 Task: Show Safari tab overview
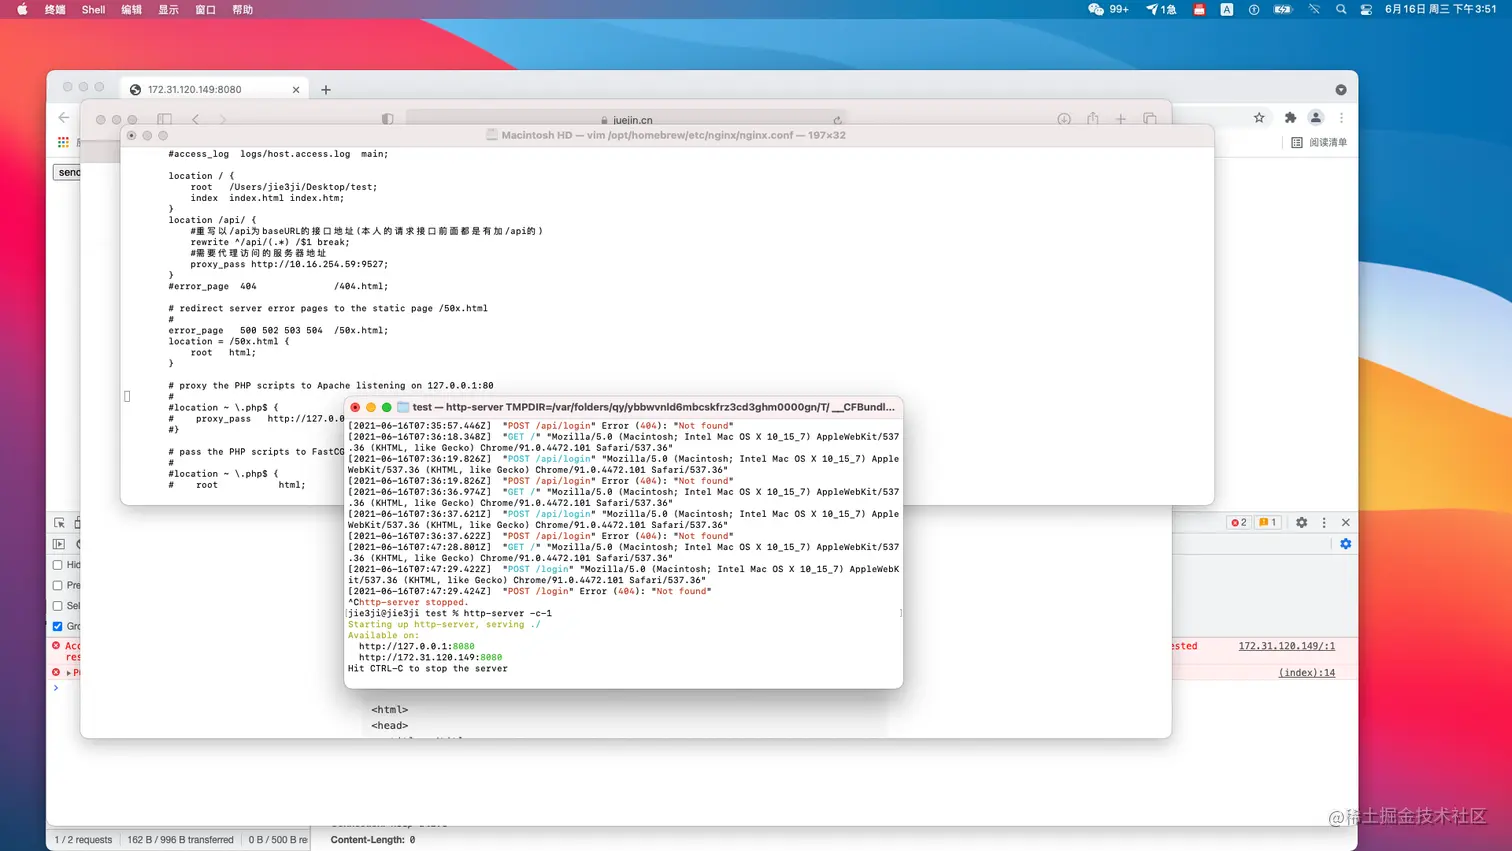tap(1150, 119)
